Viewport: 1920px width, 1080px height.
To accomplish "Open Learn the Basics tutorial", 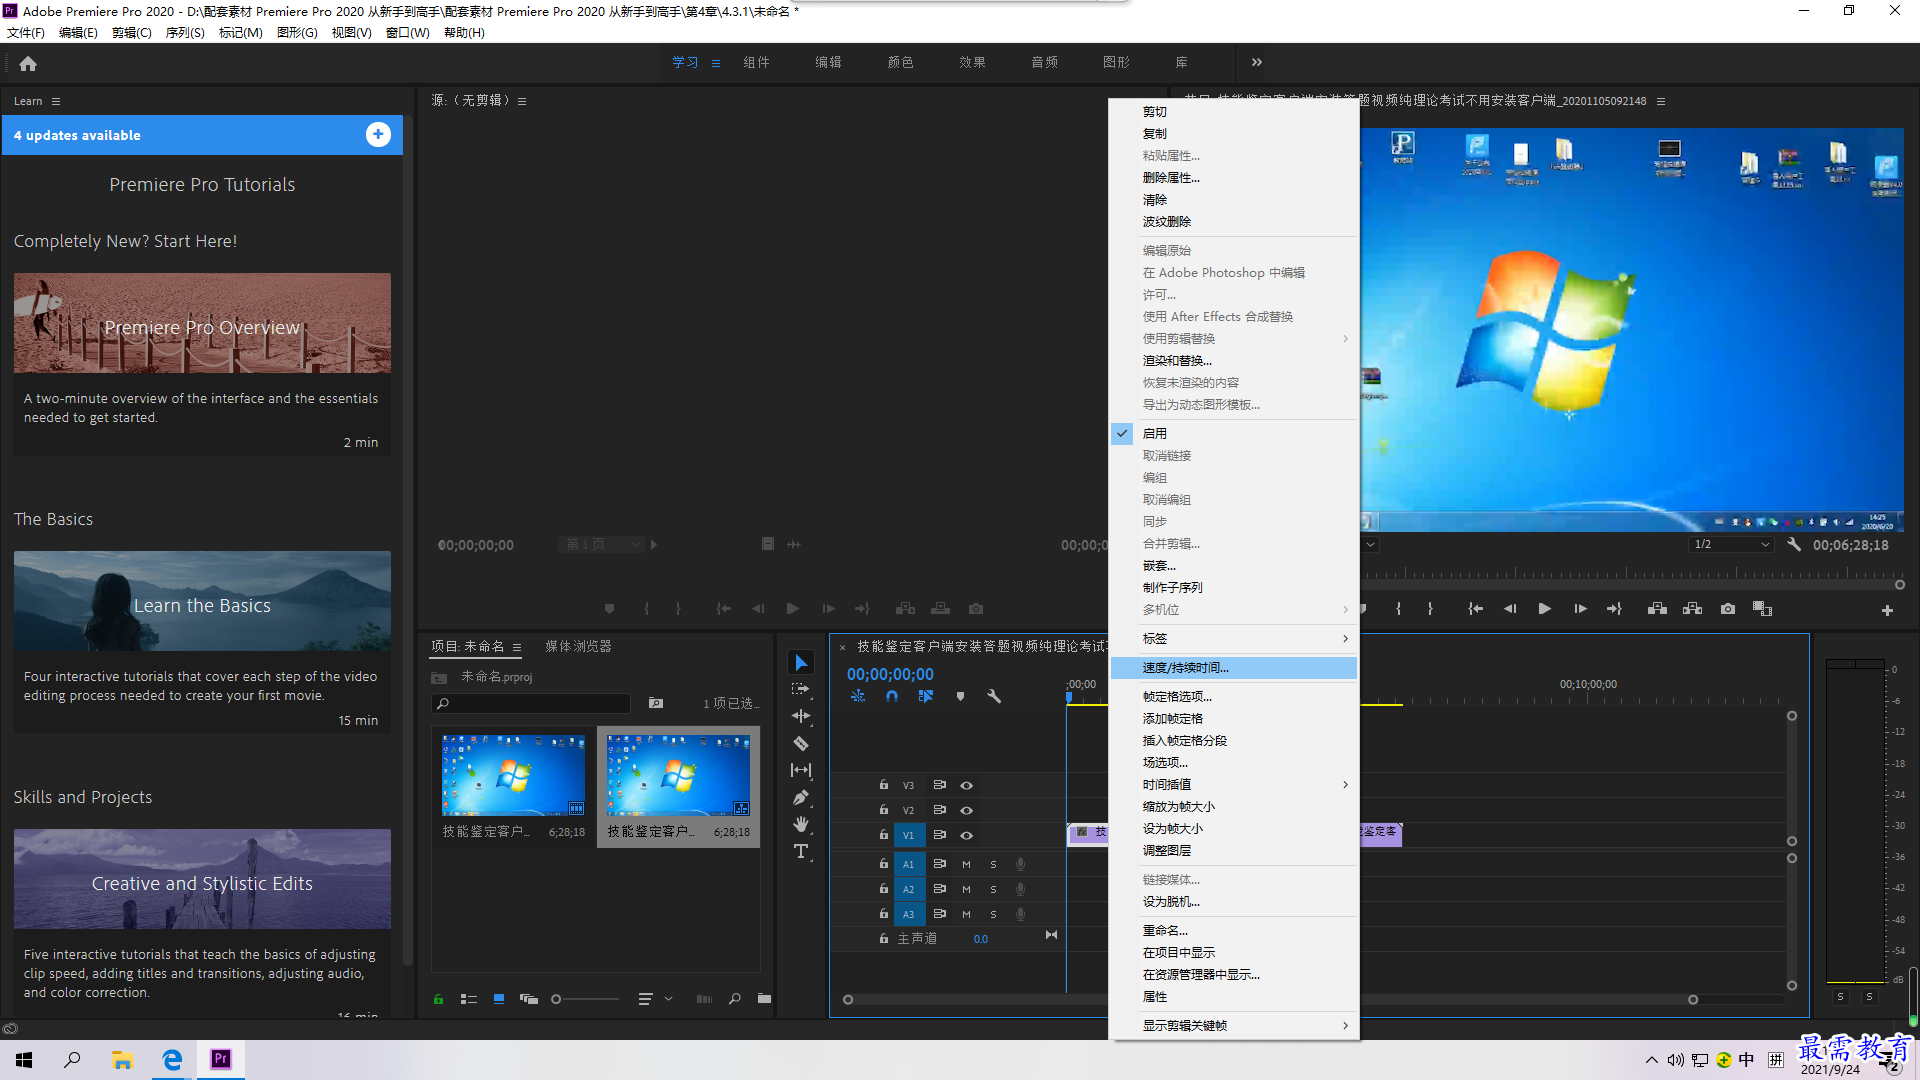I will tap(202, 601).
